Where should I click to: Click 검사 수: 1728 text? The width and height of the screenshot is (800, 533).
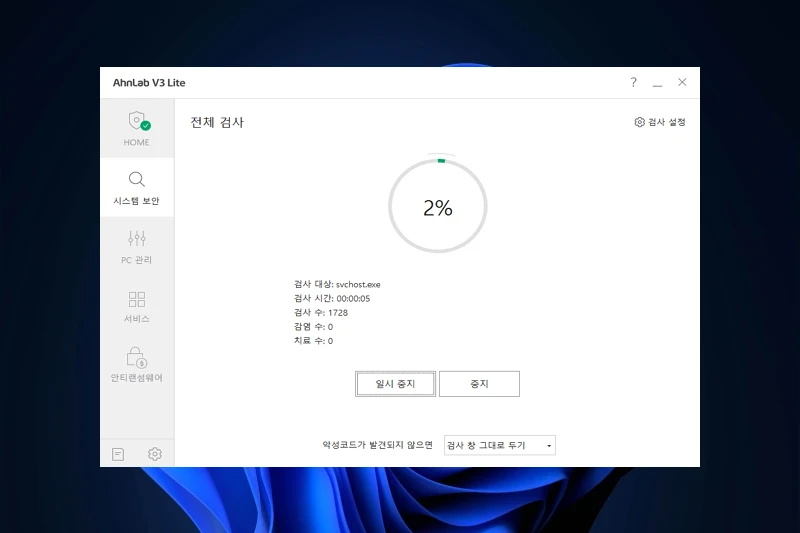pyautogui.click(x=320, y=313)
